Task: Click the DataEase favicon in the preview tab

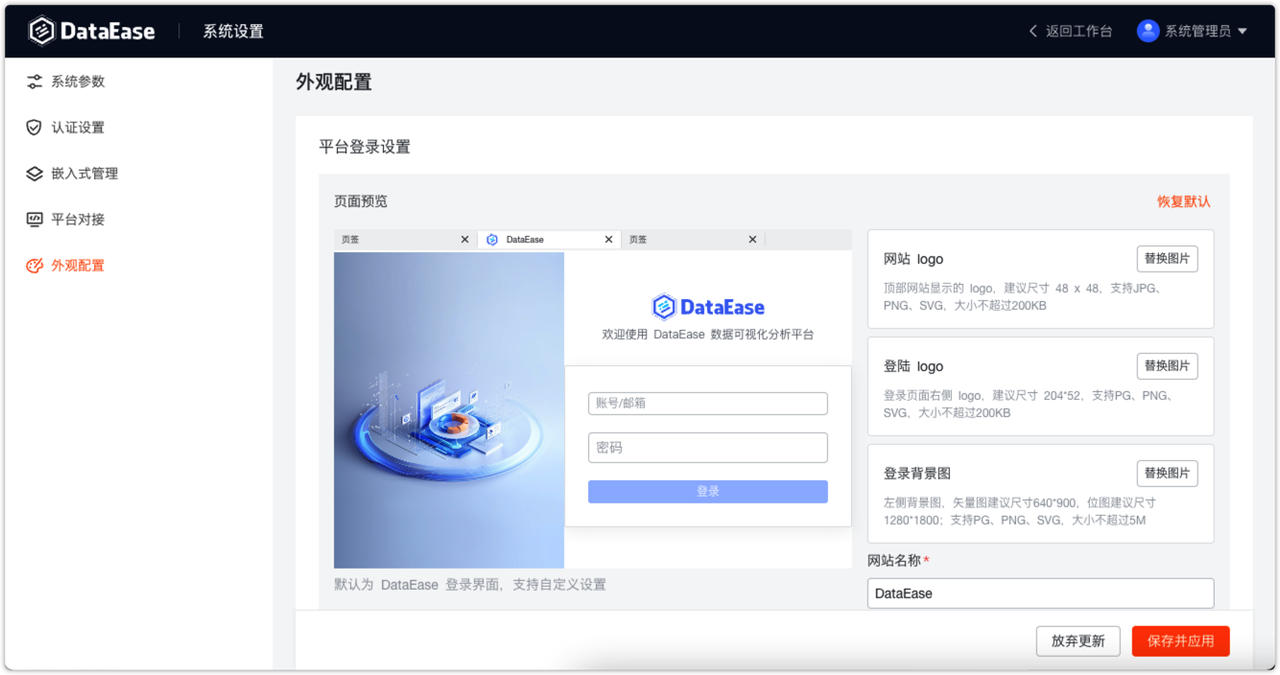Action: point(491,239)
